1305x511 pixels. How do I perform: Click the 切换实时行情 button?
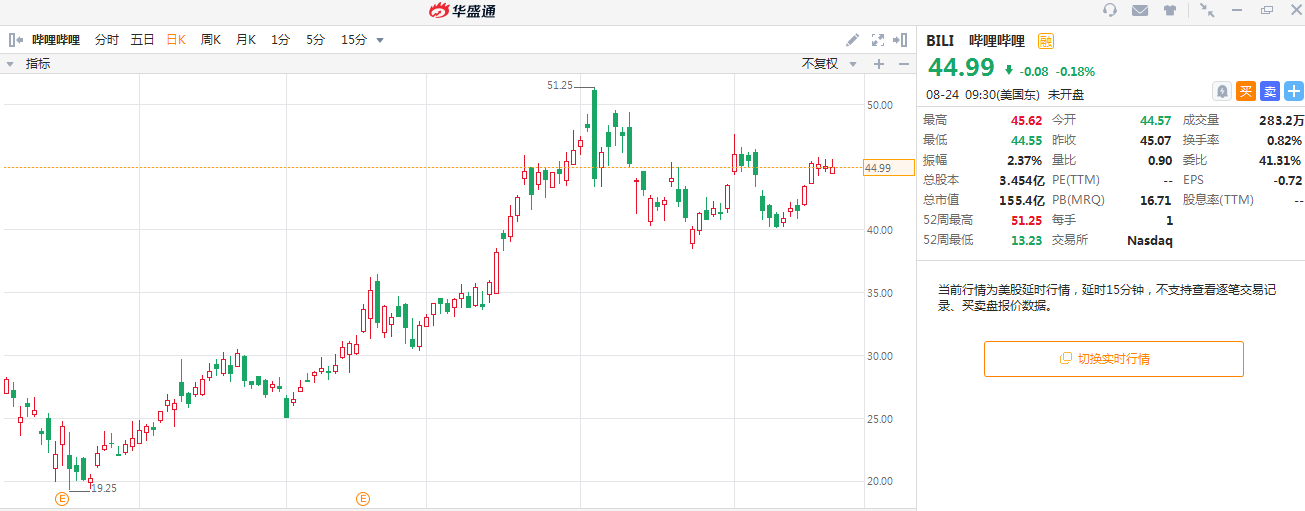(1113, 358)
